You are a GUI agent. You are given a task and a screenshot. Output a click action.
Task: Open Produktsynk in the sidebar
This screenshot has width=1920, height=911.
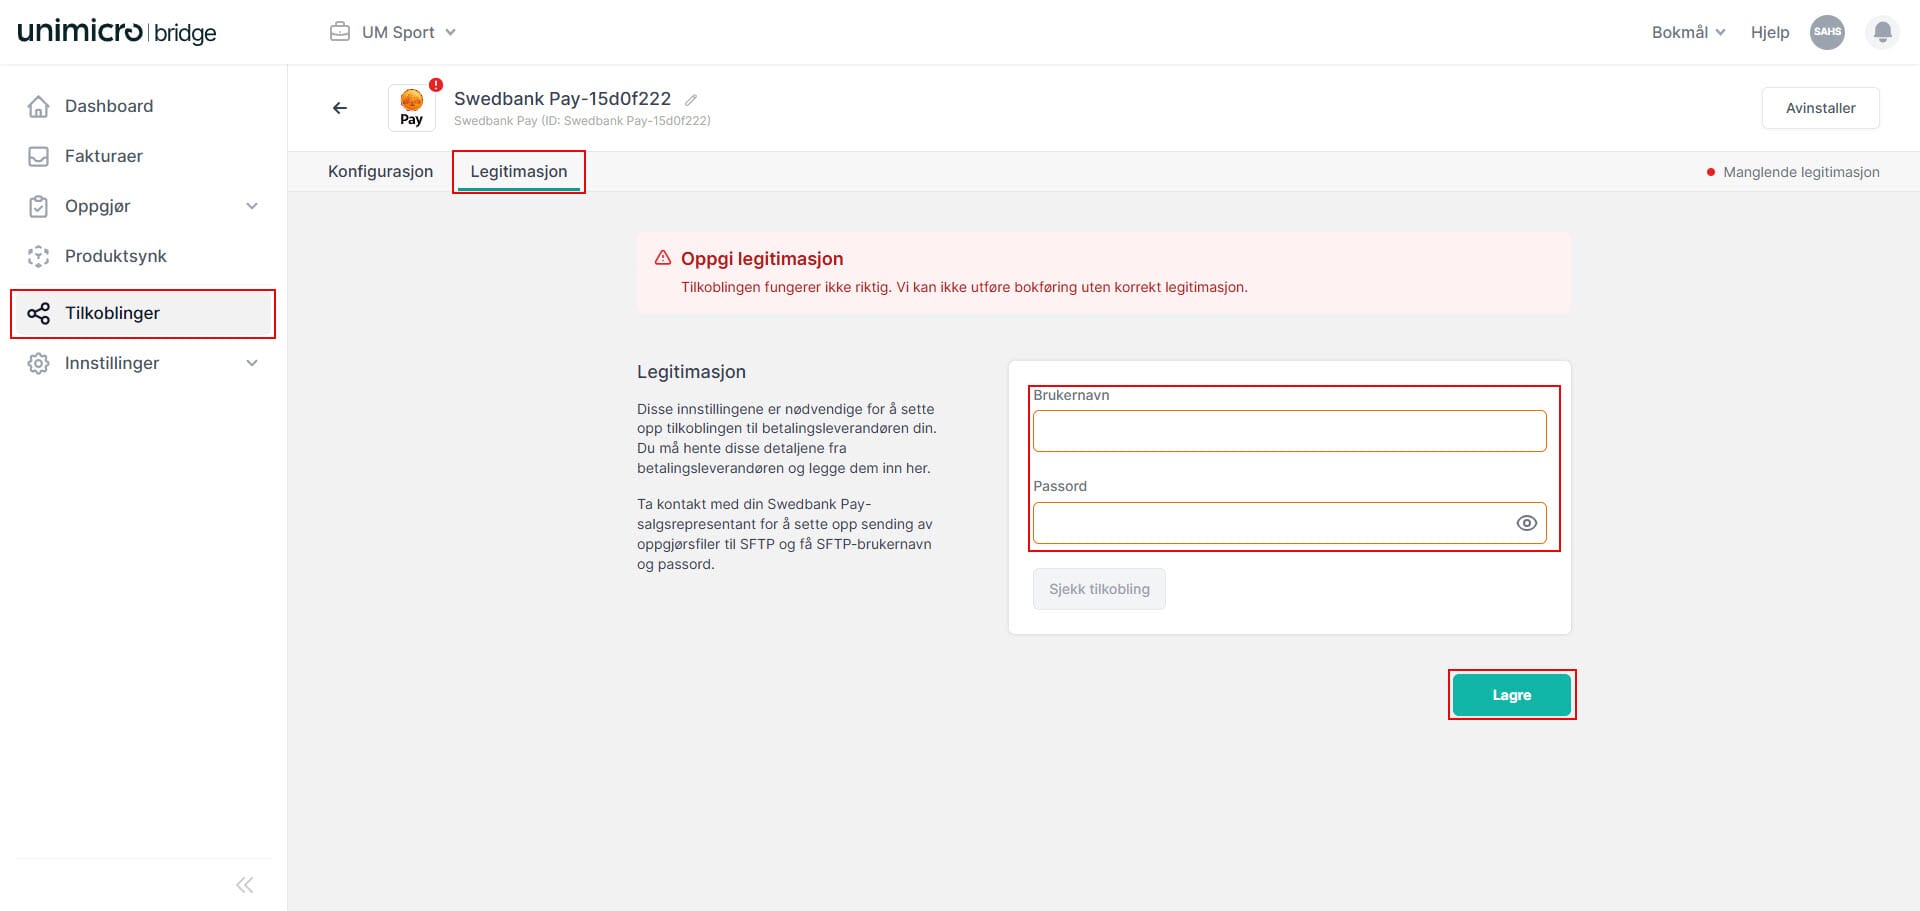(x=115, y=256)
